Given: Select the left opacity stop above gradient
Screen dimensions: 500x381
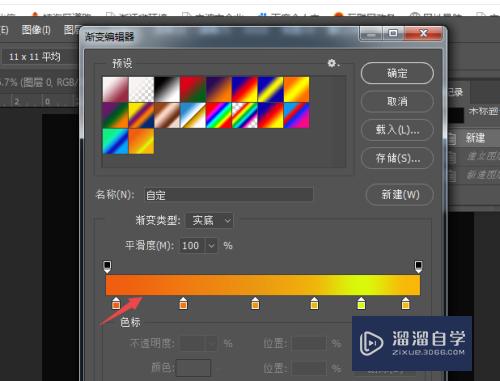Looking at the screenshot, I should (x=107, y=267).
